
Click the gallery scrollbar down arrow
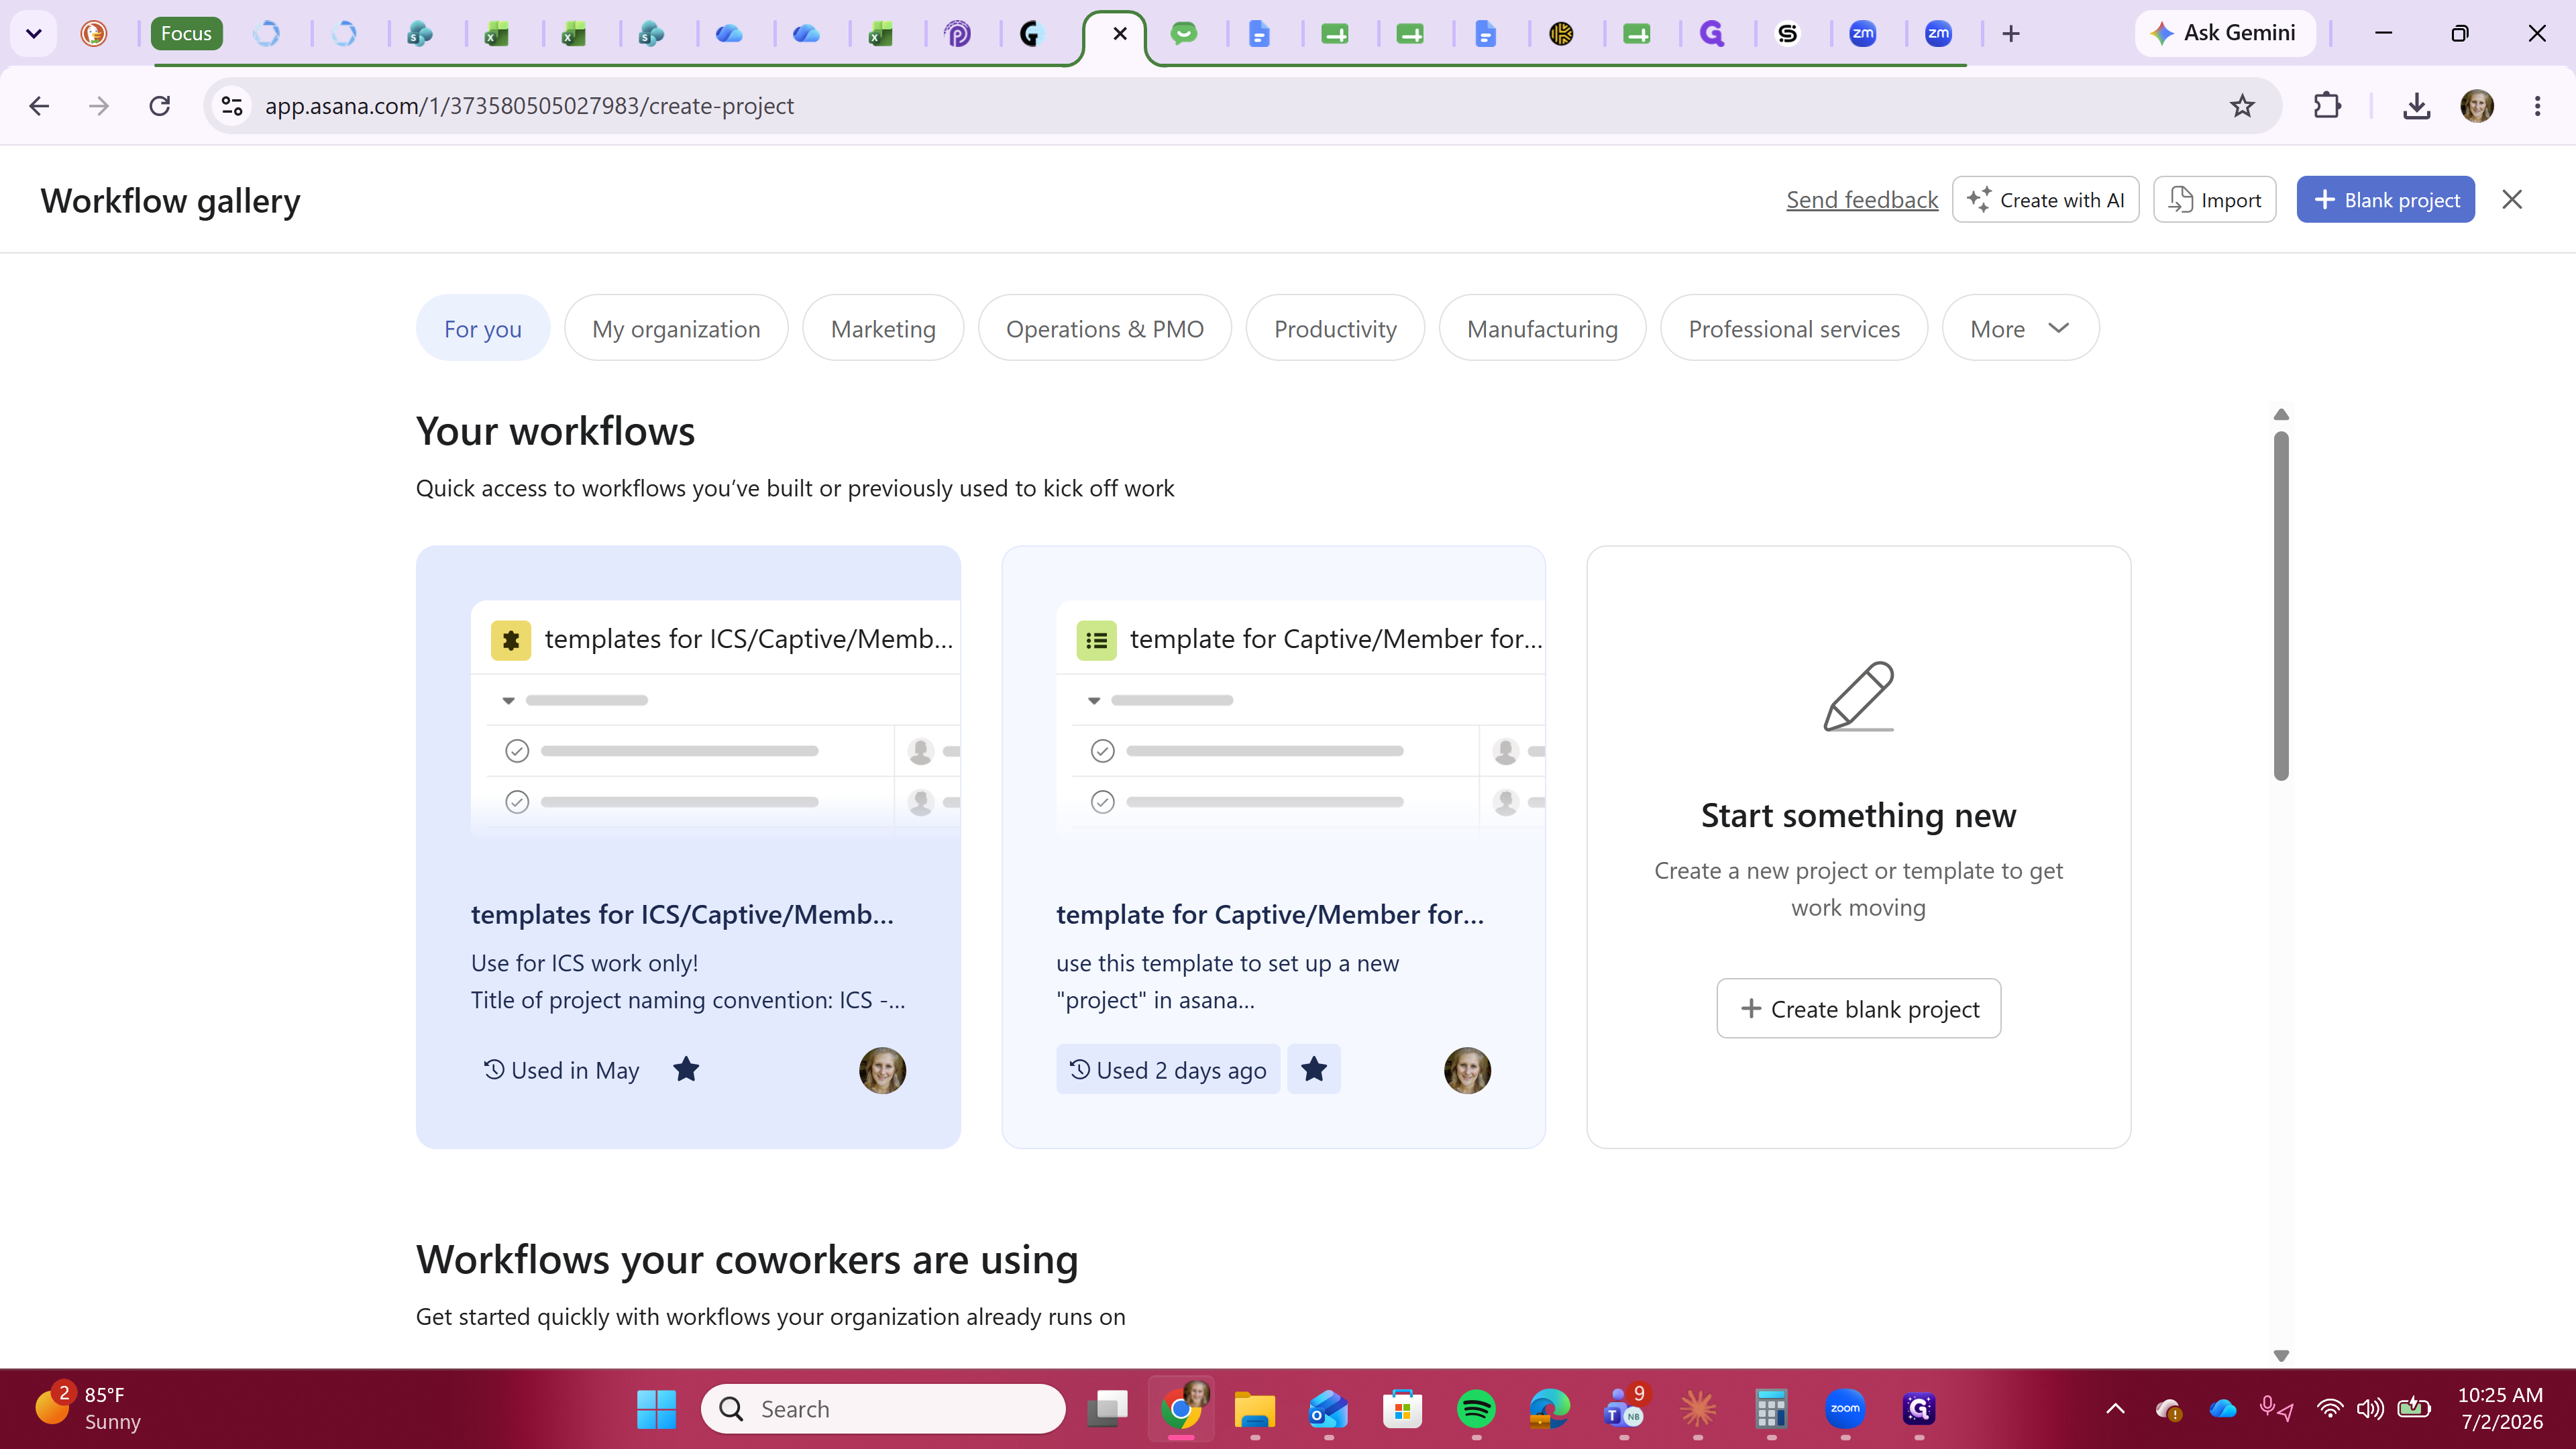2281,1355
